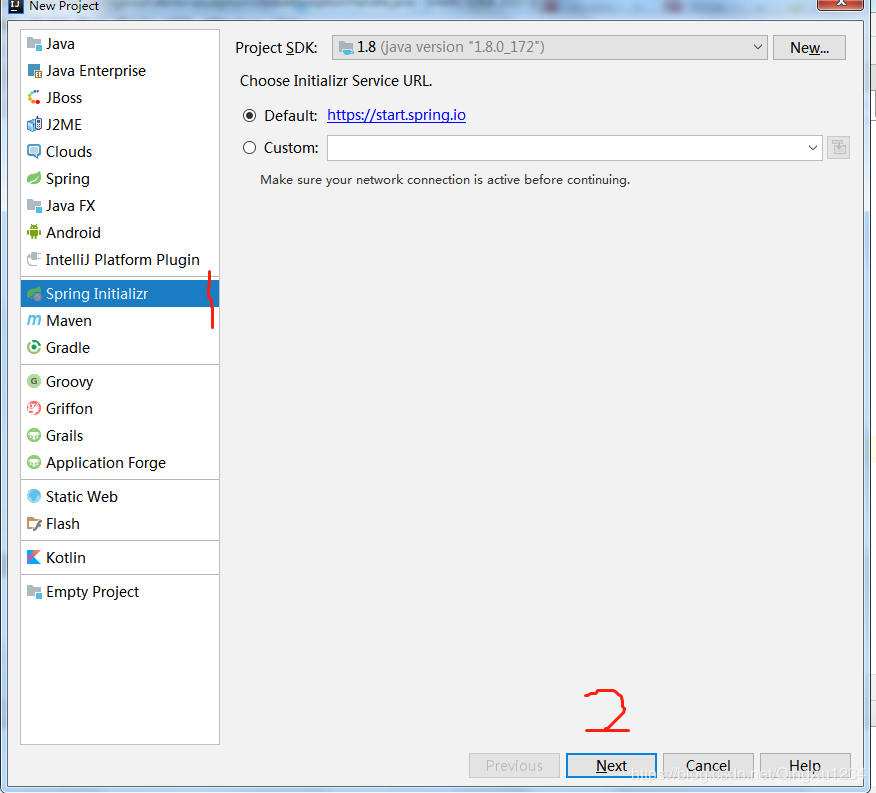Click the Kotlin icon

click(x=34, y=557)
